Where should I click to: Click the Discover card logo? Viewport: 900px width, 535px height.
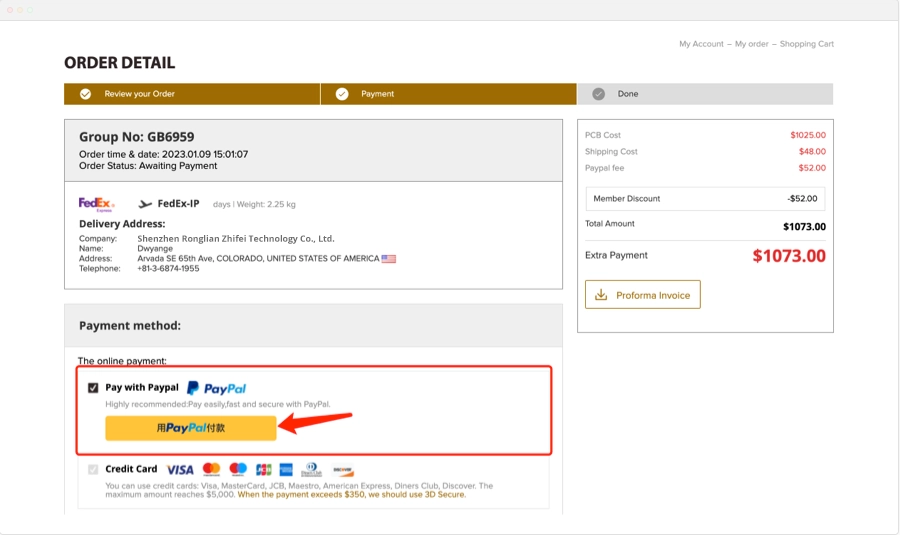coord(343,469)
